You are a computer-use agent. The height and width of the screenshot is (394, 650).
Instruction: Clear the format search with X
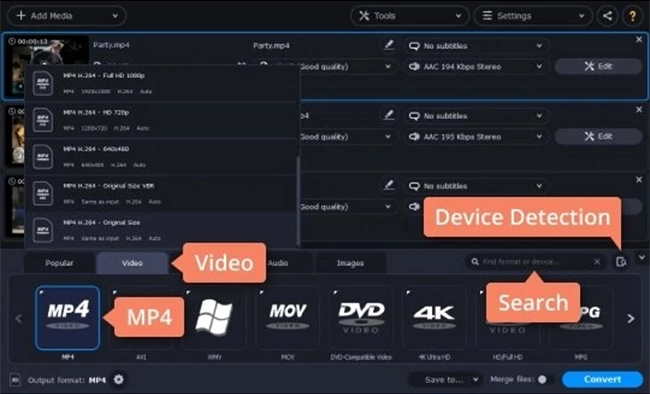click(597, 262)
